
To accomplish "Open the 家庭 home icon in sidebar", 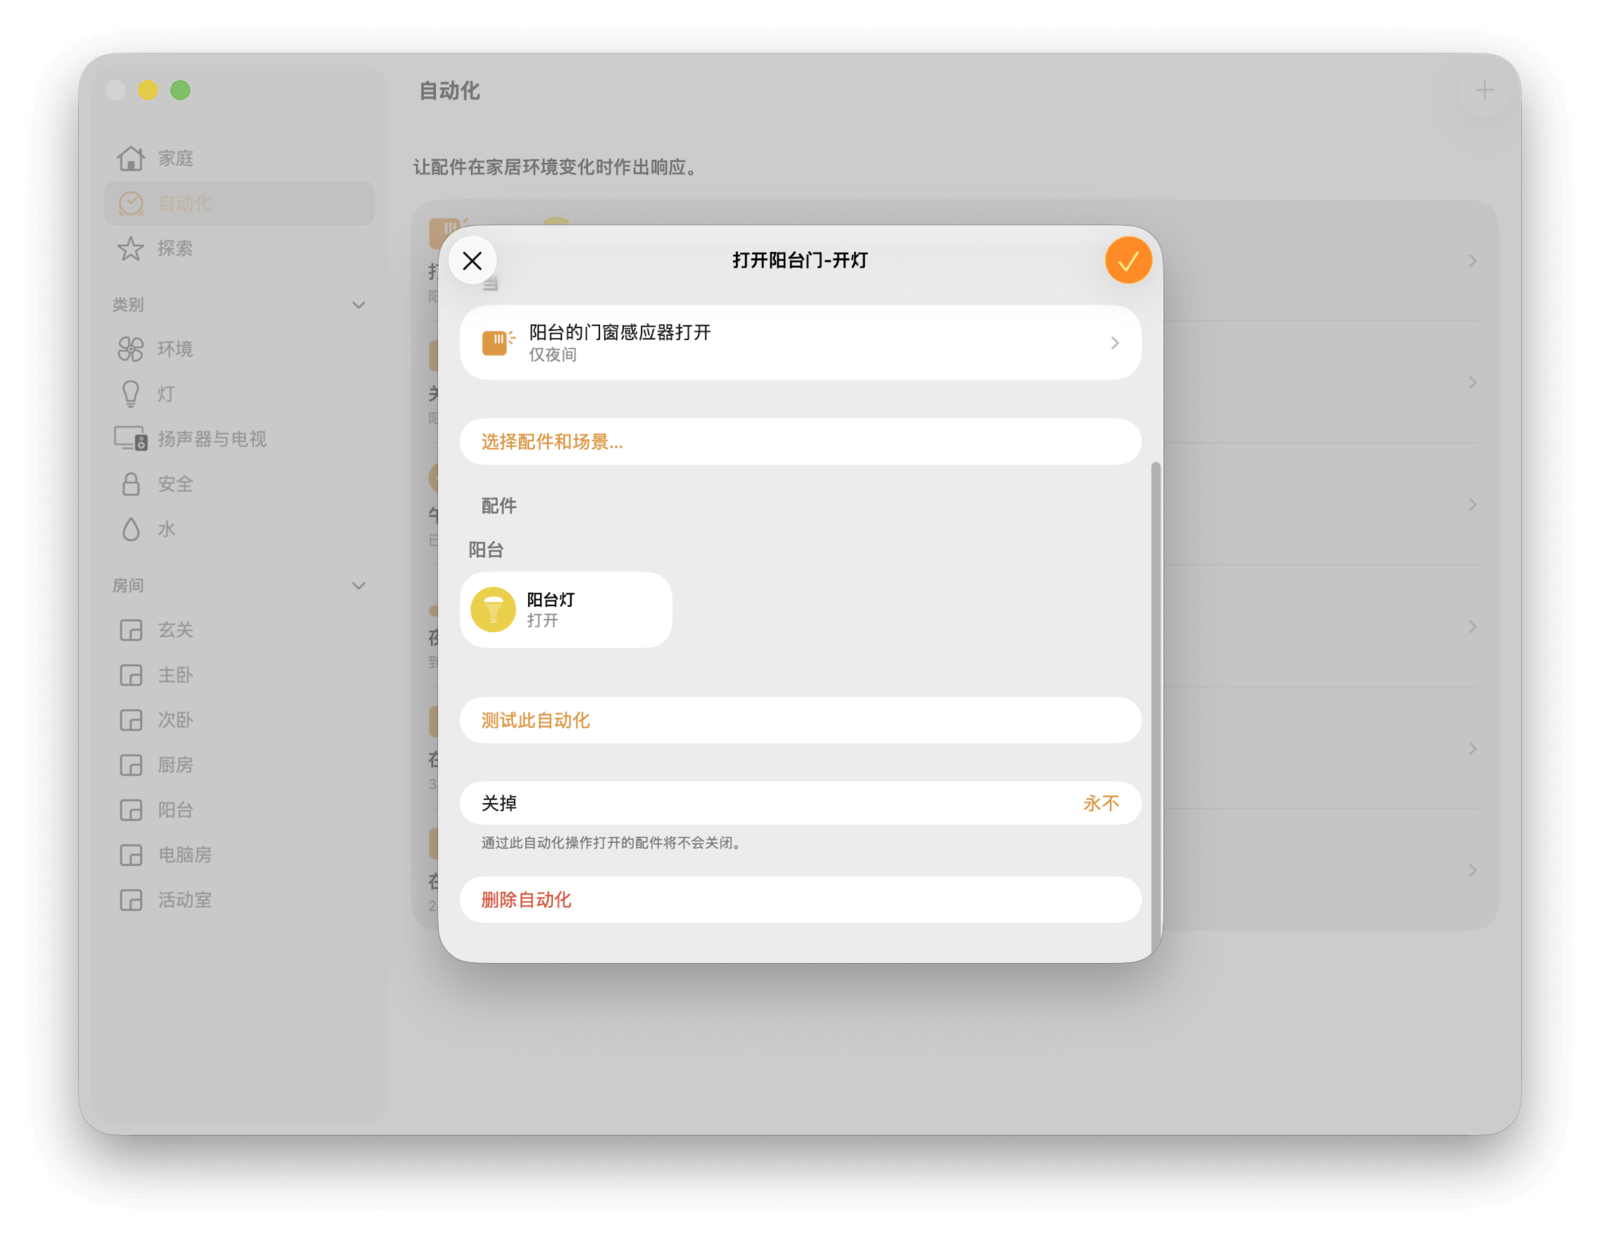I will 131,158.
